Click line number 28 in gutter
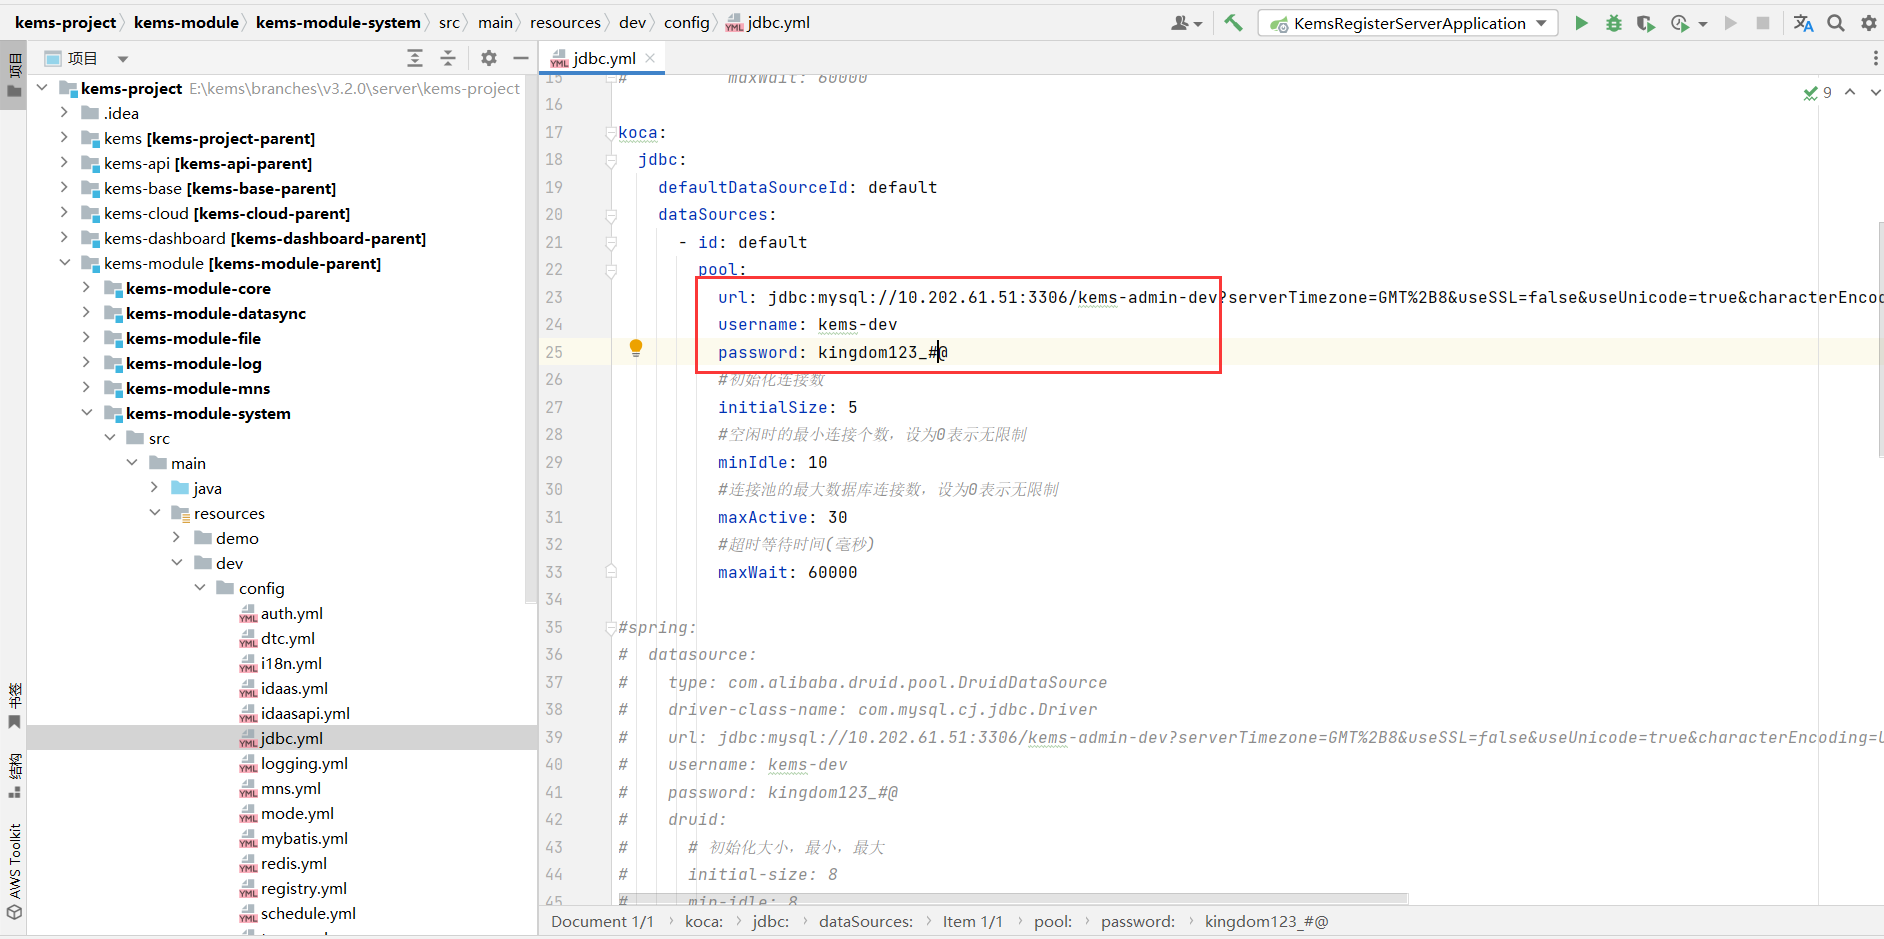Viewport: 1884px width, 939px height. coord(554,434)
